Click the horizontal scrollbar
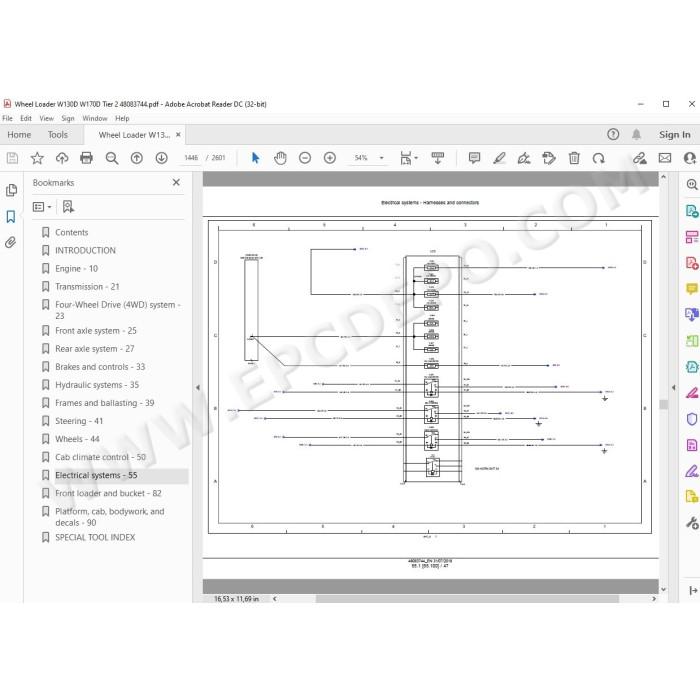 (x=467, y=599)
